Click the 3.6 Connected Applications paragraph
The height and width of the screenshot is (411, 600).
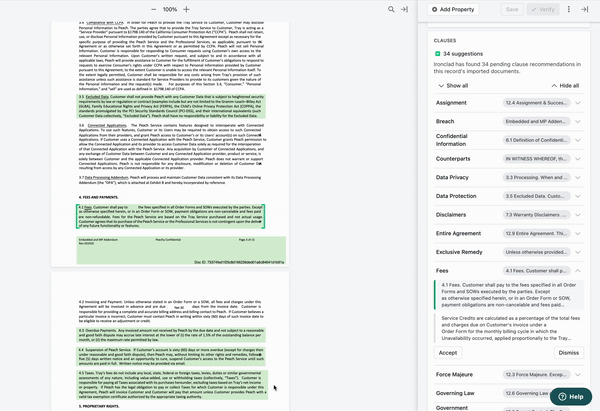(x=172, y=147)
